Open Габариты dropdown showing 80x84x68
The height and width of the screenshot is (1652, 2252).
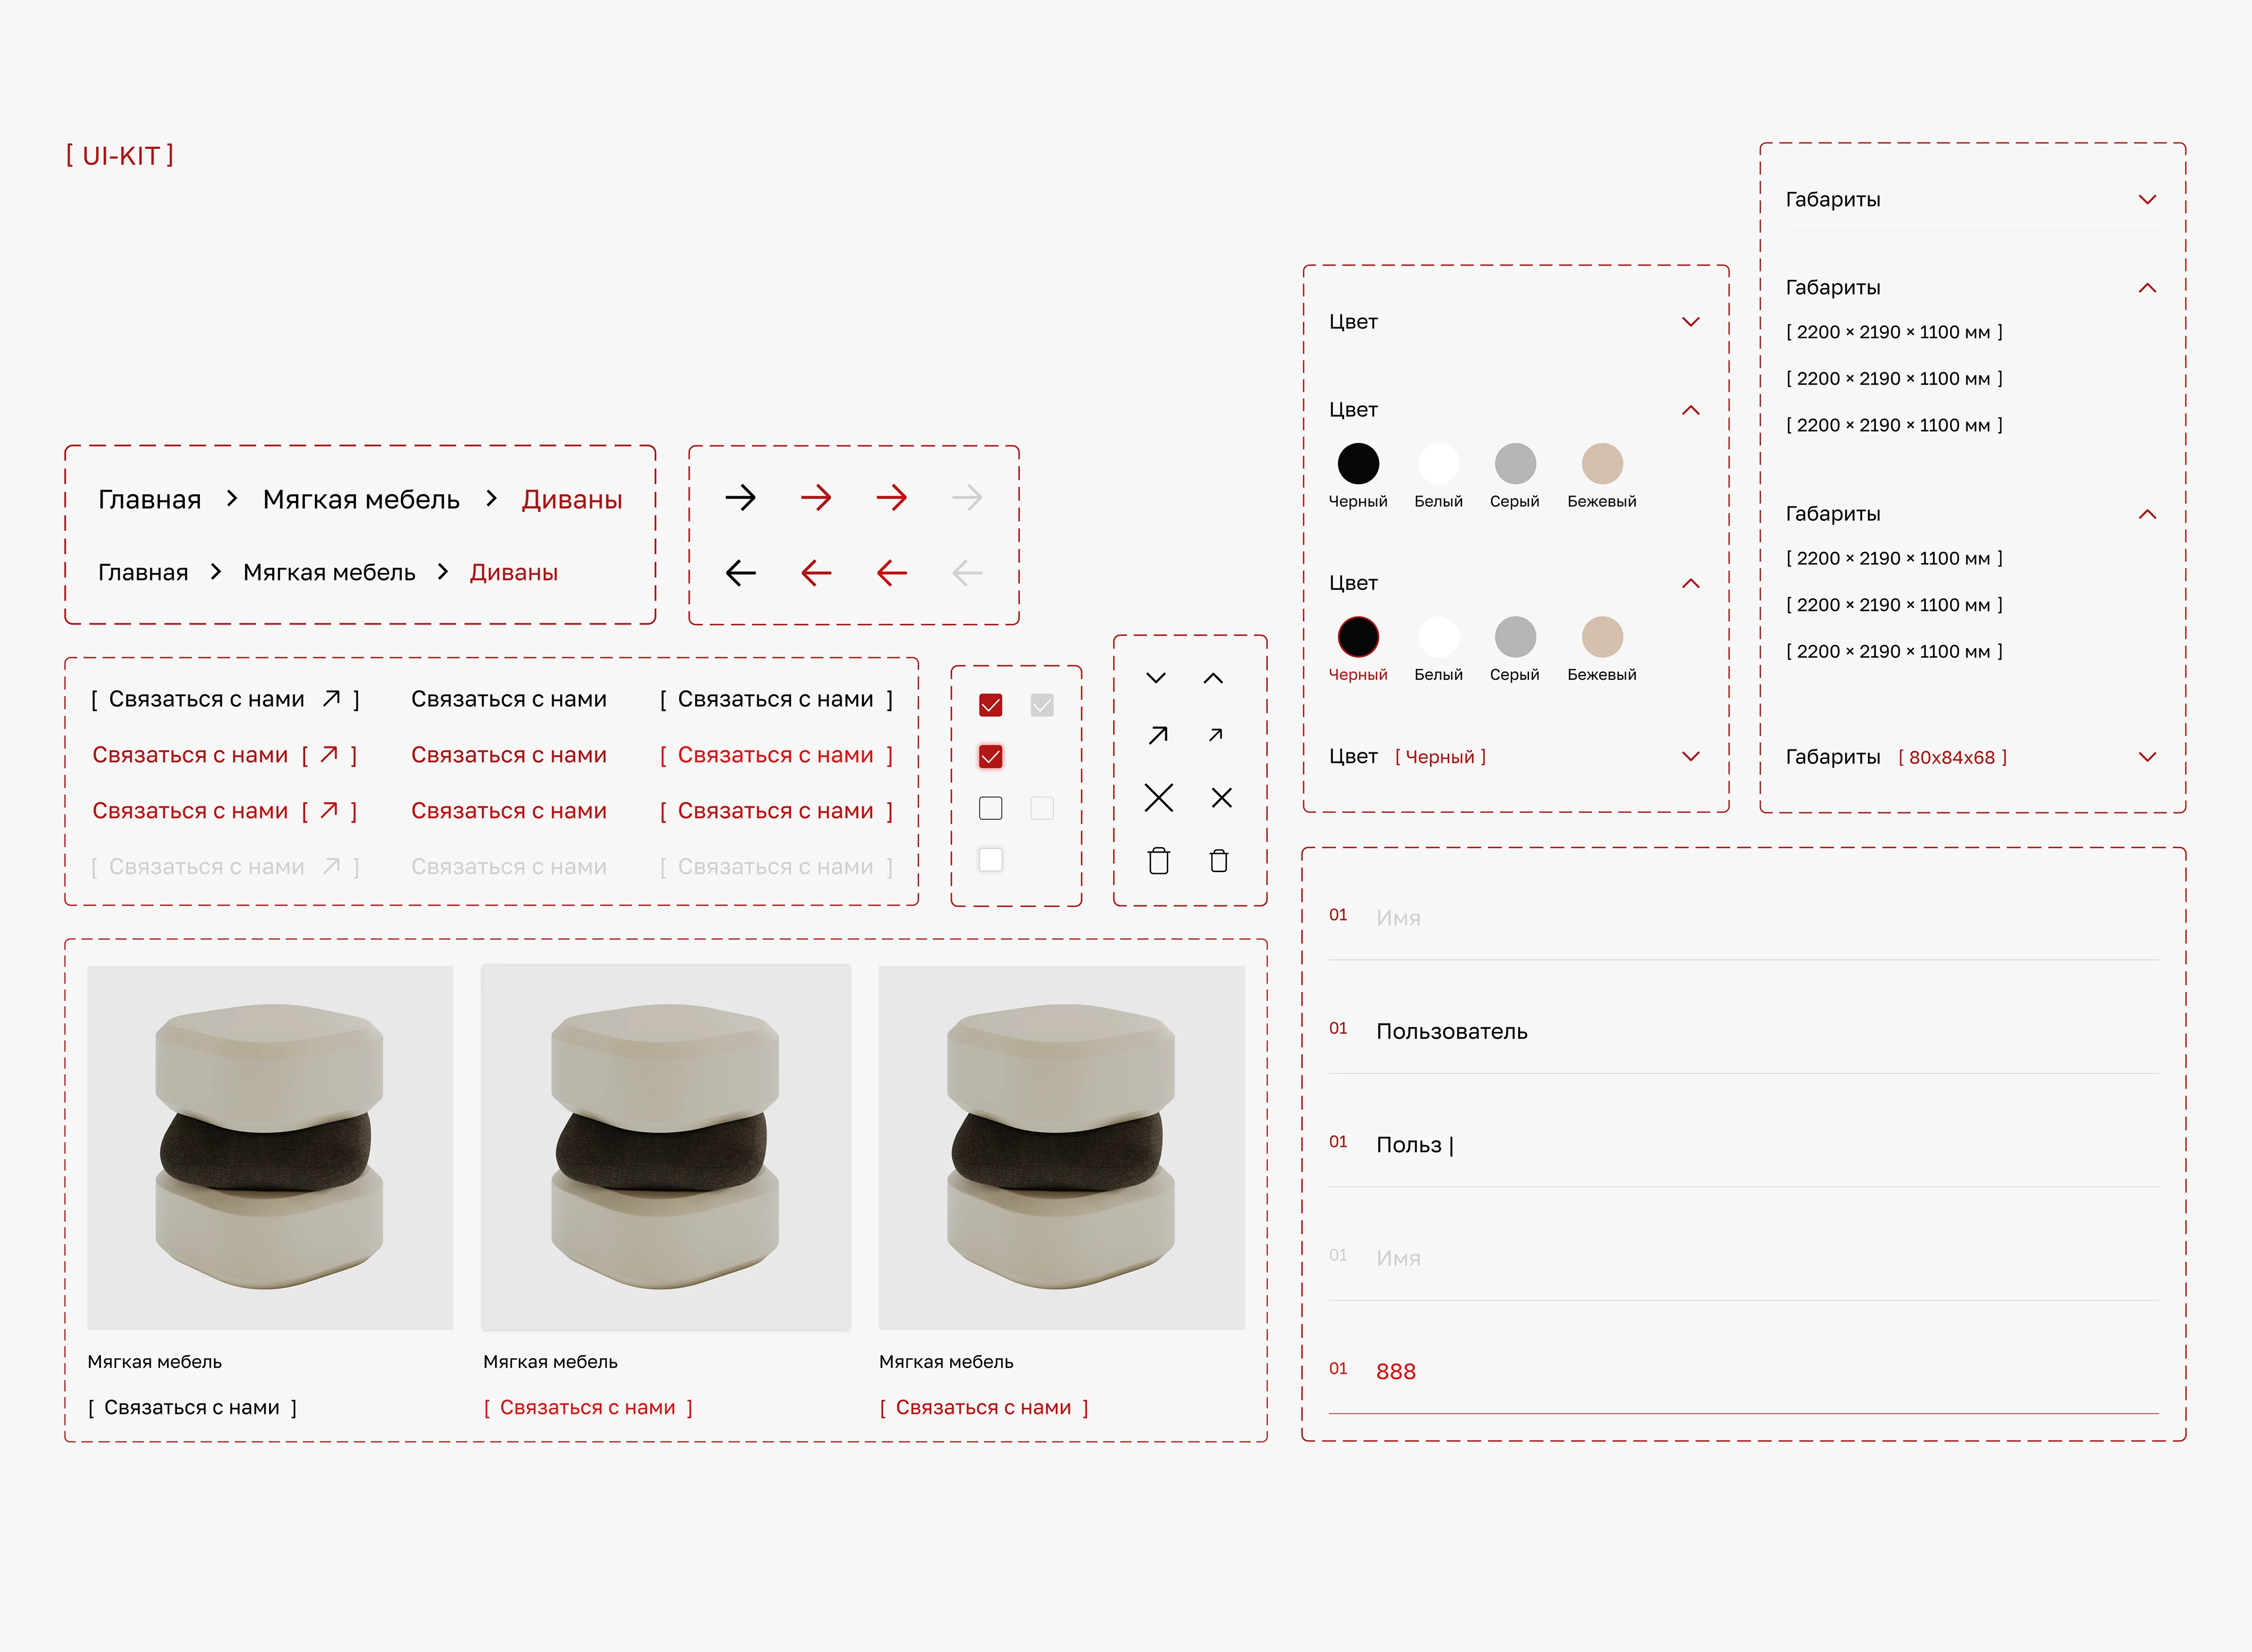(2146, 757)
